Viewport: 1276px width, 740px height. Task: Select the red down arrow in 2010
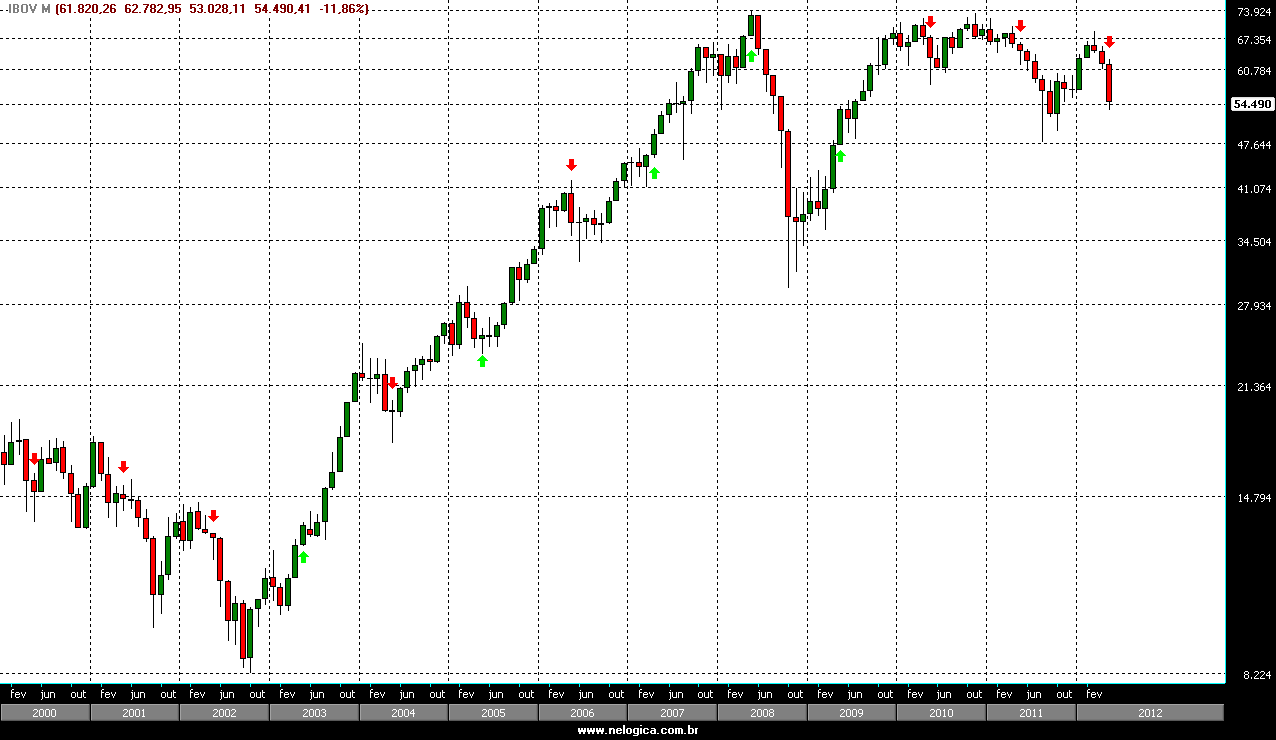(930, 22)
